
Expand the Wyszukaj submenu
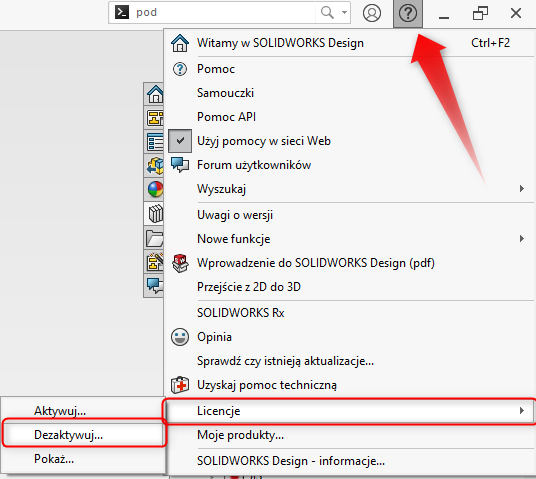click(x=350, y=189)
